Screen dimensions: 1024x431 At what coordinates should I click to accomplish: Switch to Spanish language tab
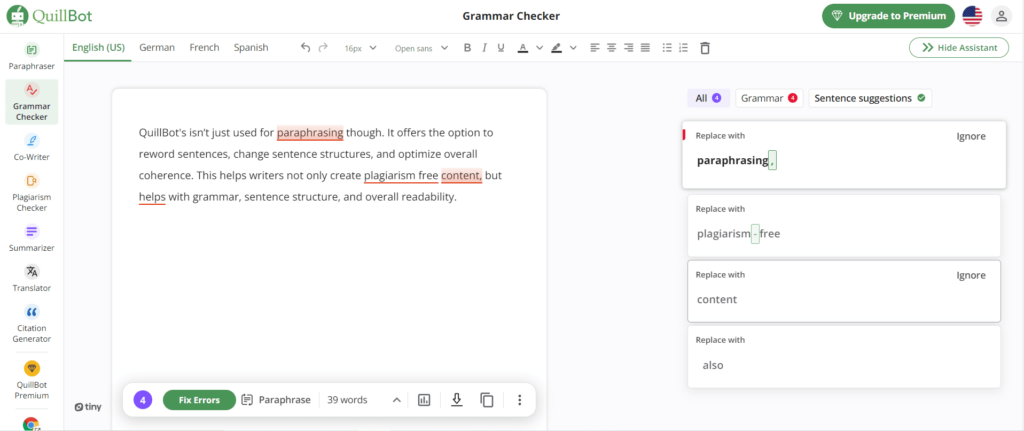(x=251, y=48)
